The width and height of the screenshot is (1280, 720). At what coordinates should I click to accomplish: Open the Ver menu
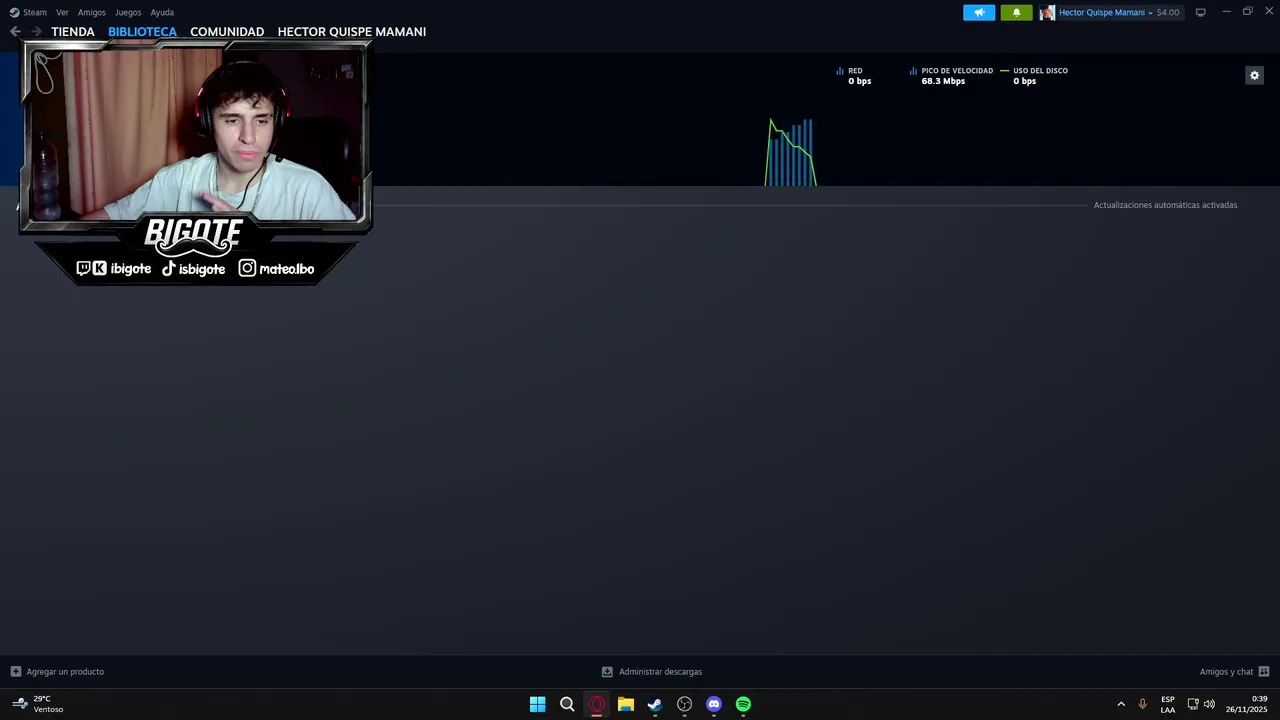[62, 12]
